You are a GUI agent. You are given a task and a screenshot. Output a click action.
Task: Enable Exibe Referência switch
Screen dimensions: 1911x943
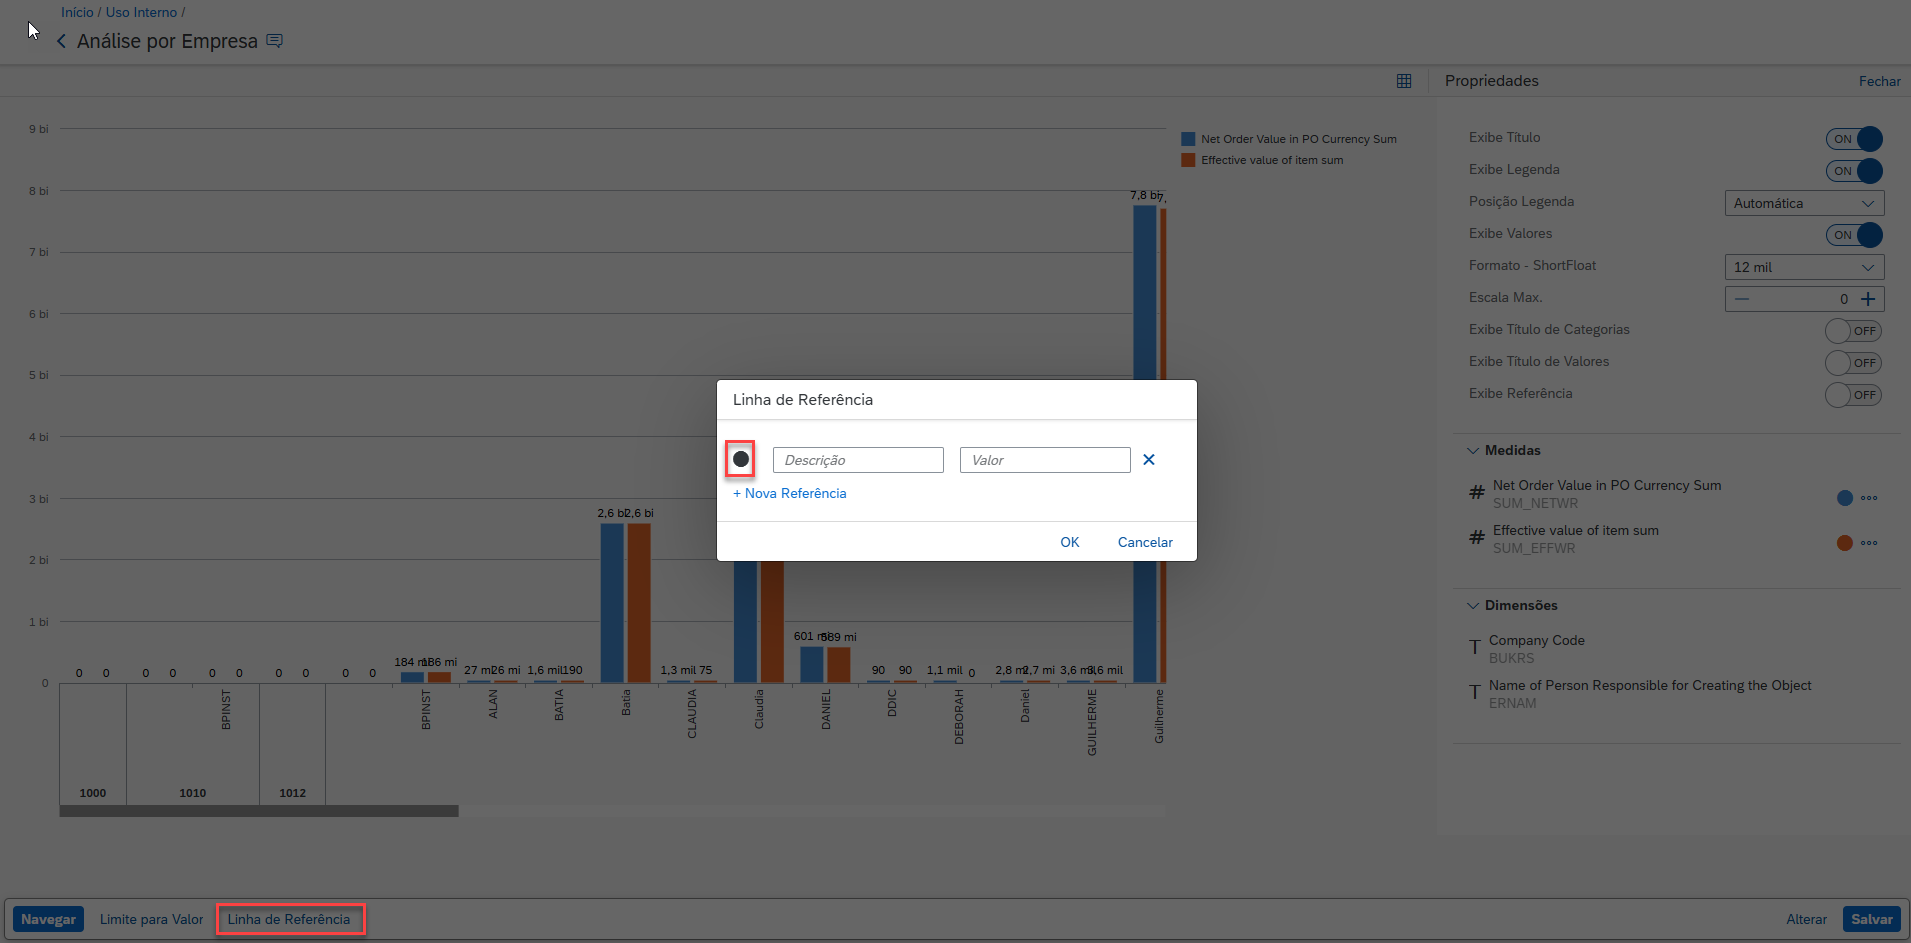pyautogui.click(x=1854, y=395)
